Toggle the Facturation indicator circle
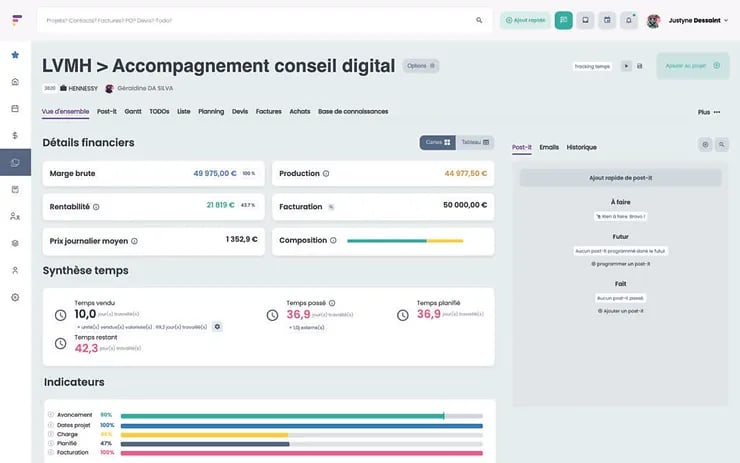The width and height of the screenshot is (740, 463). pyautogui.click(x=50, y=452)
